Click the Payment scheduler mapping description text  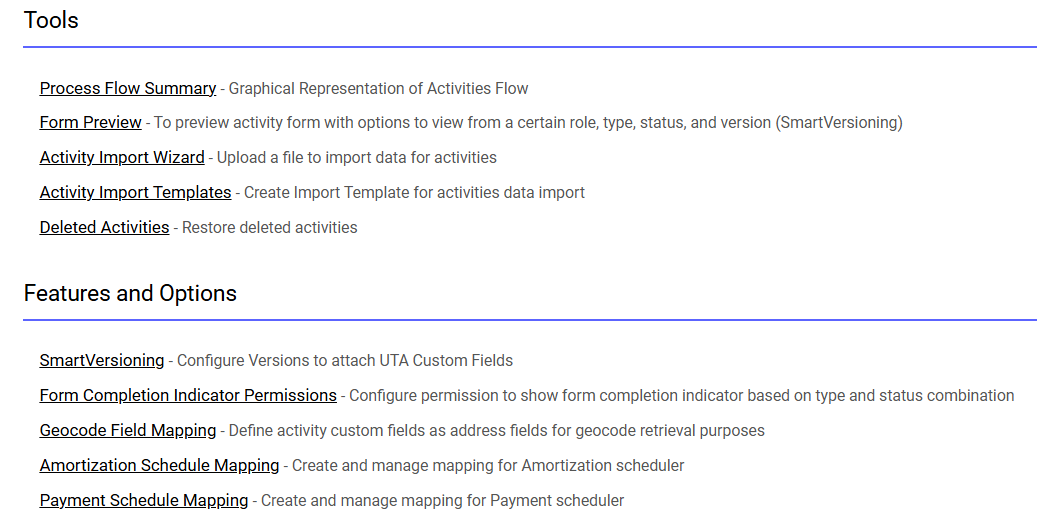click(x=442, y=501)
